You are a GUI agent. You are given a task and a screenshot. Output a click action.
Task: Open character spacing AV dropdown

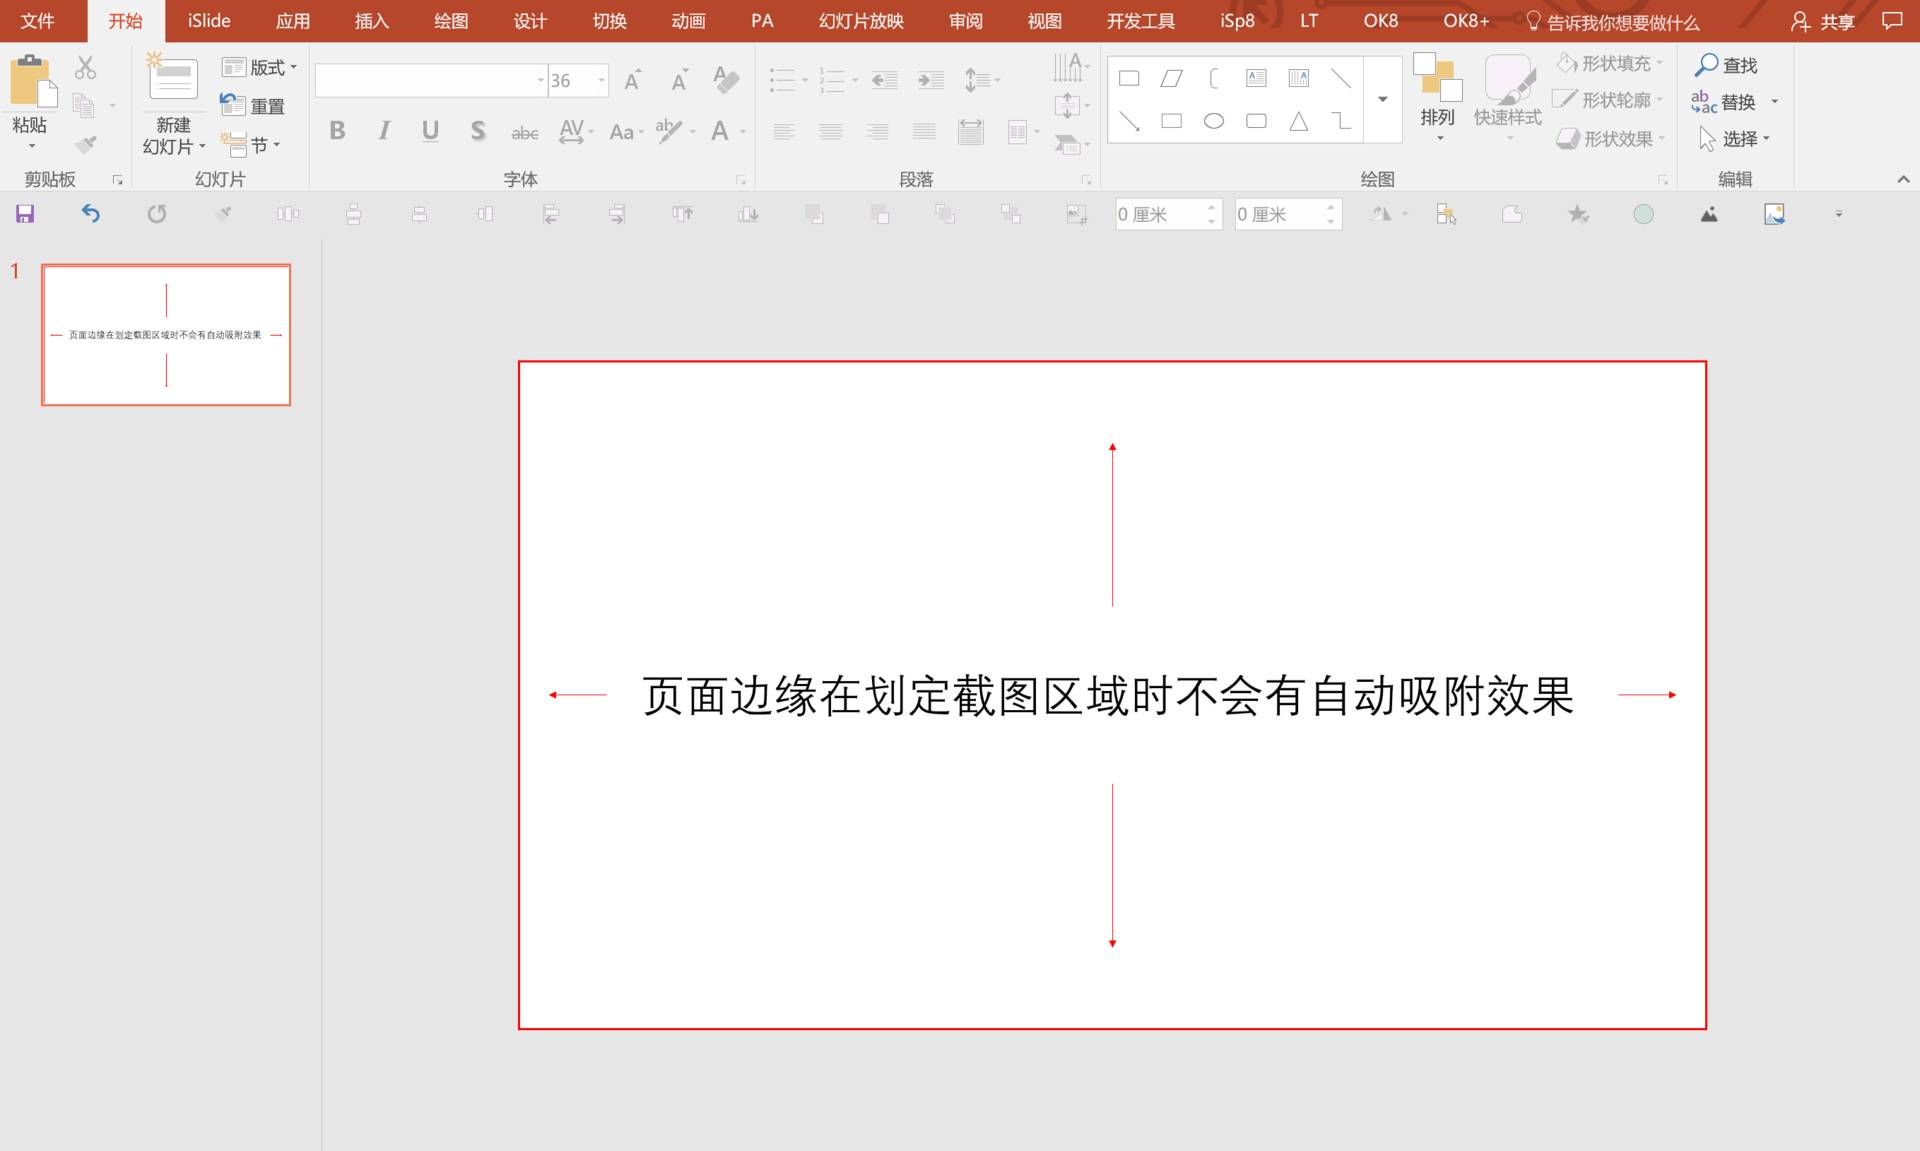(x=576, y=131)
